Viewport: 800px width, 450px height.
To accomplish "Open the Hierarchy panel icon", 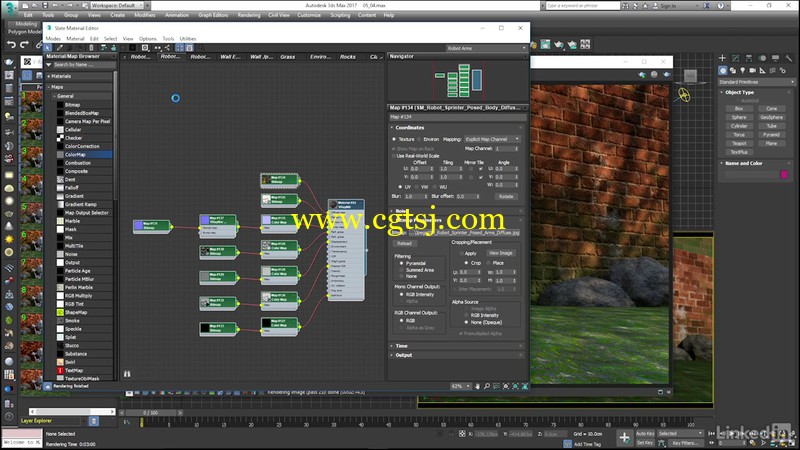I will (x=748, y=58).
